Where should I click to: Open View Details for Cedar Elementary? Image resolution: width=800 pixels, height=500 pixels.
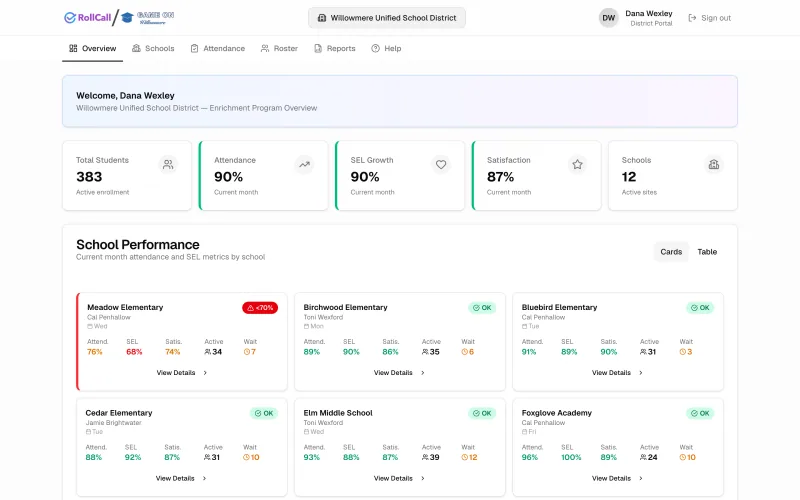(181, 479)
